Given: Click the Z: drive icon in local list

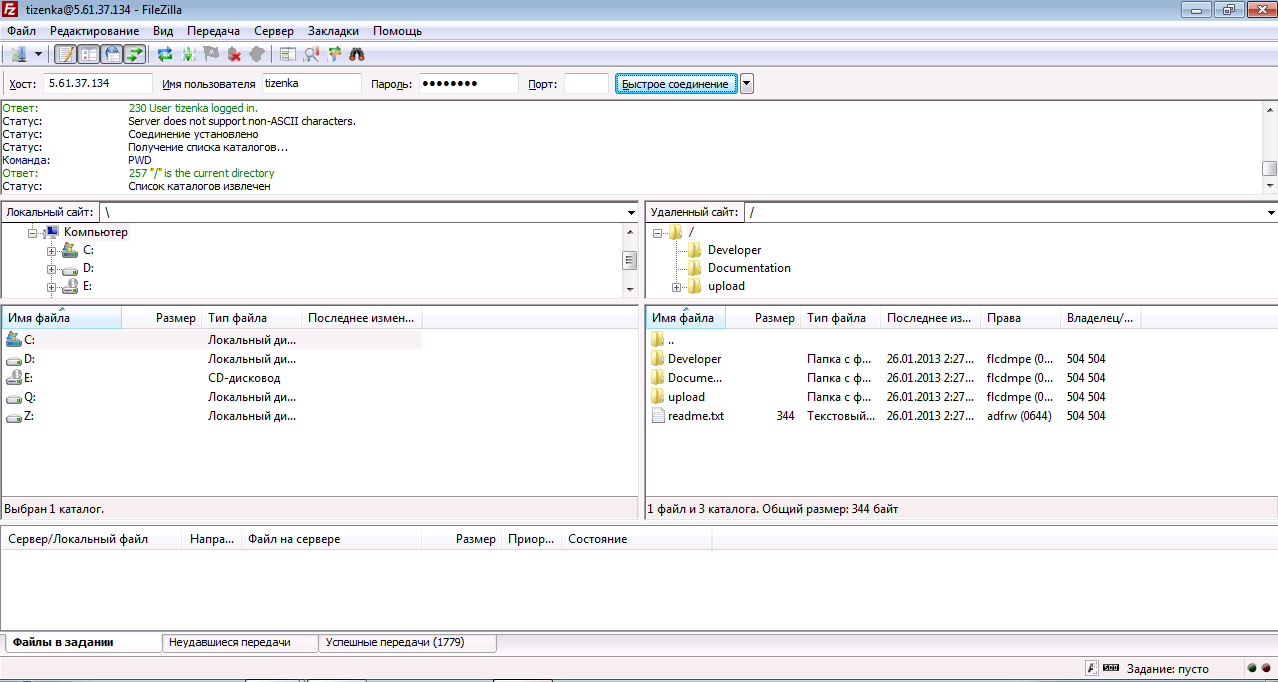Looking at the screenshot, I should click(x=14, y=416).
